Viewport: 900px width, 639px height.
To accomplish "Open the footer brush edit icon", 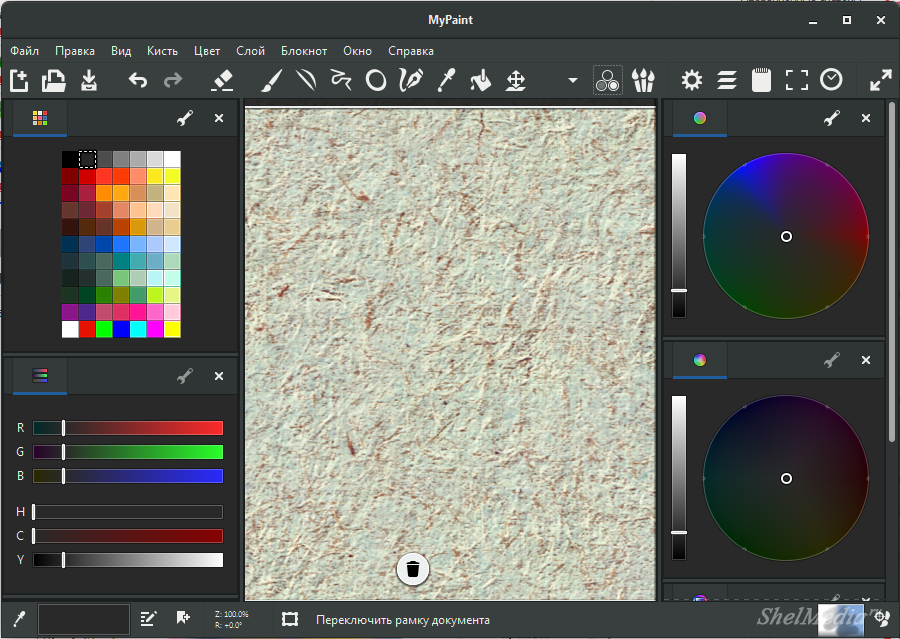I will point(148,619).
